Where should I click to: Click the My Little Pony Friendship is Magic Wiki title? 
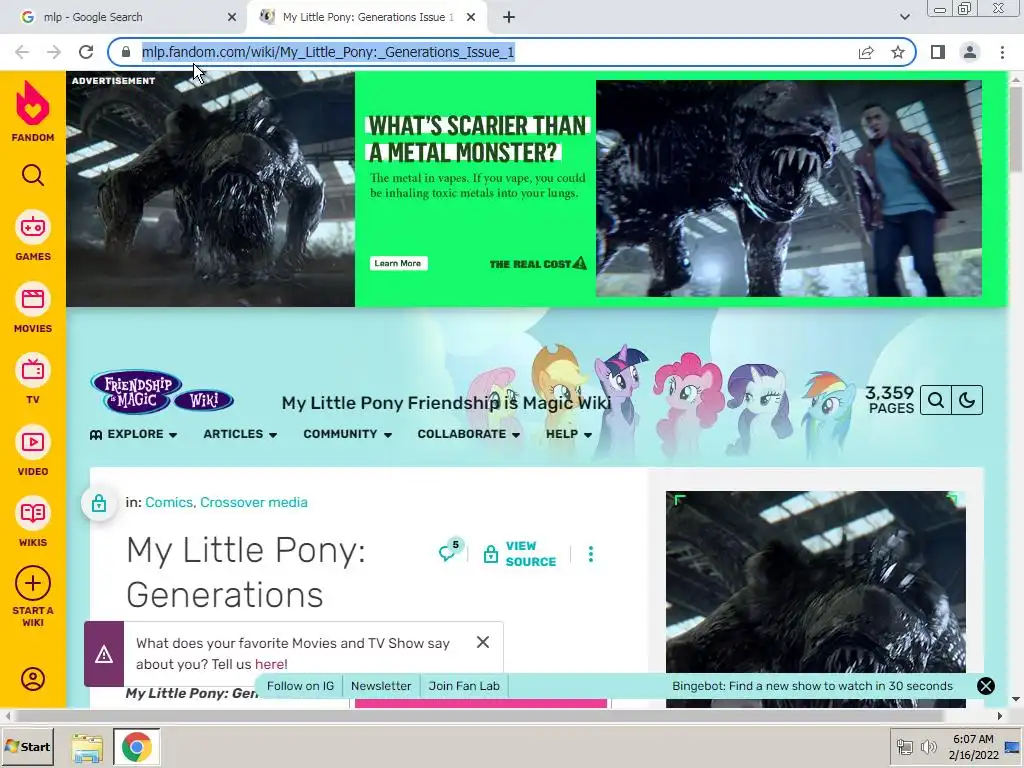(x=446, y=403)
